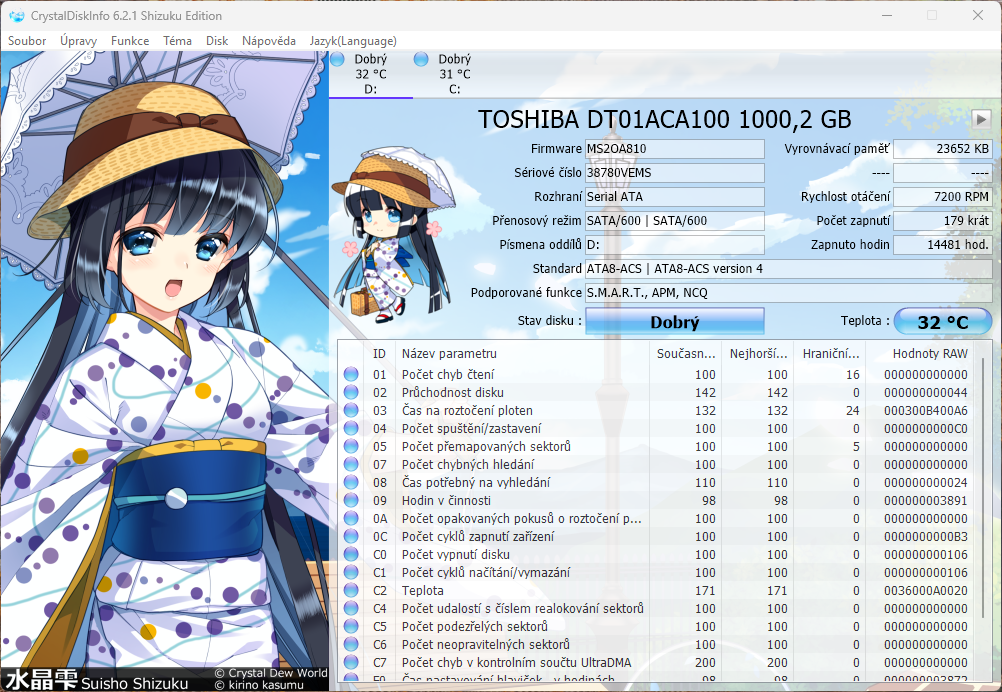Click status icon for Počet cyklů zapnutí zařízení
Image resolution: width=1002 pixels, height=692 pixels.
tap(351, 536)
